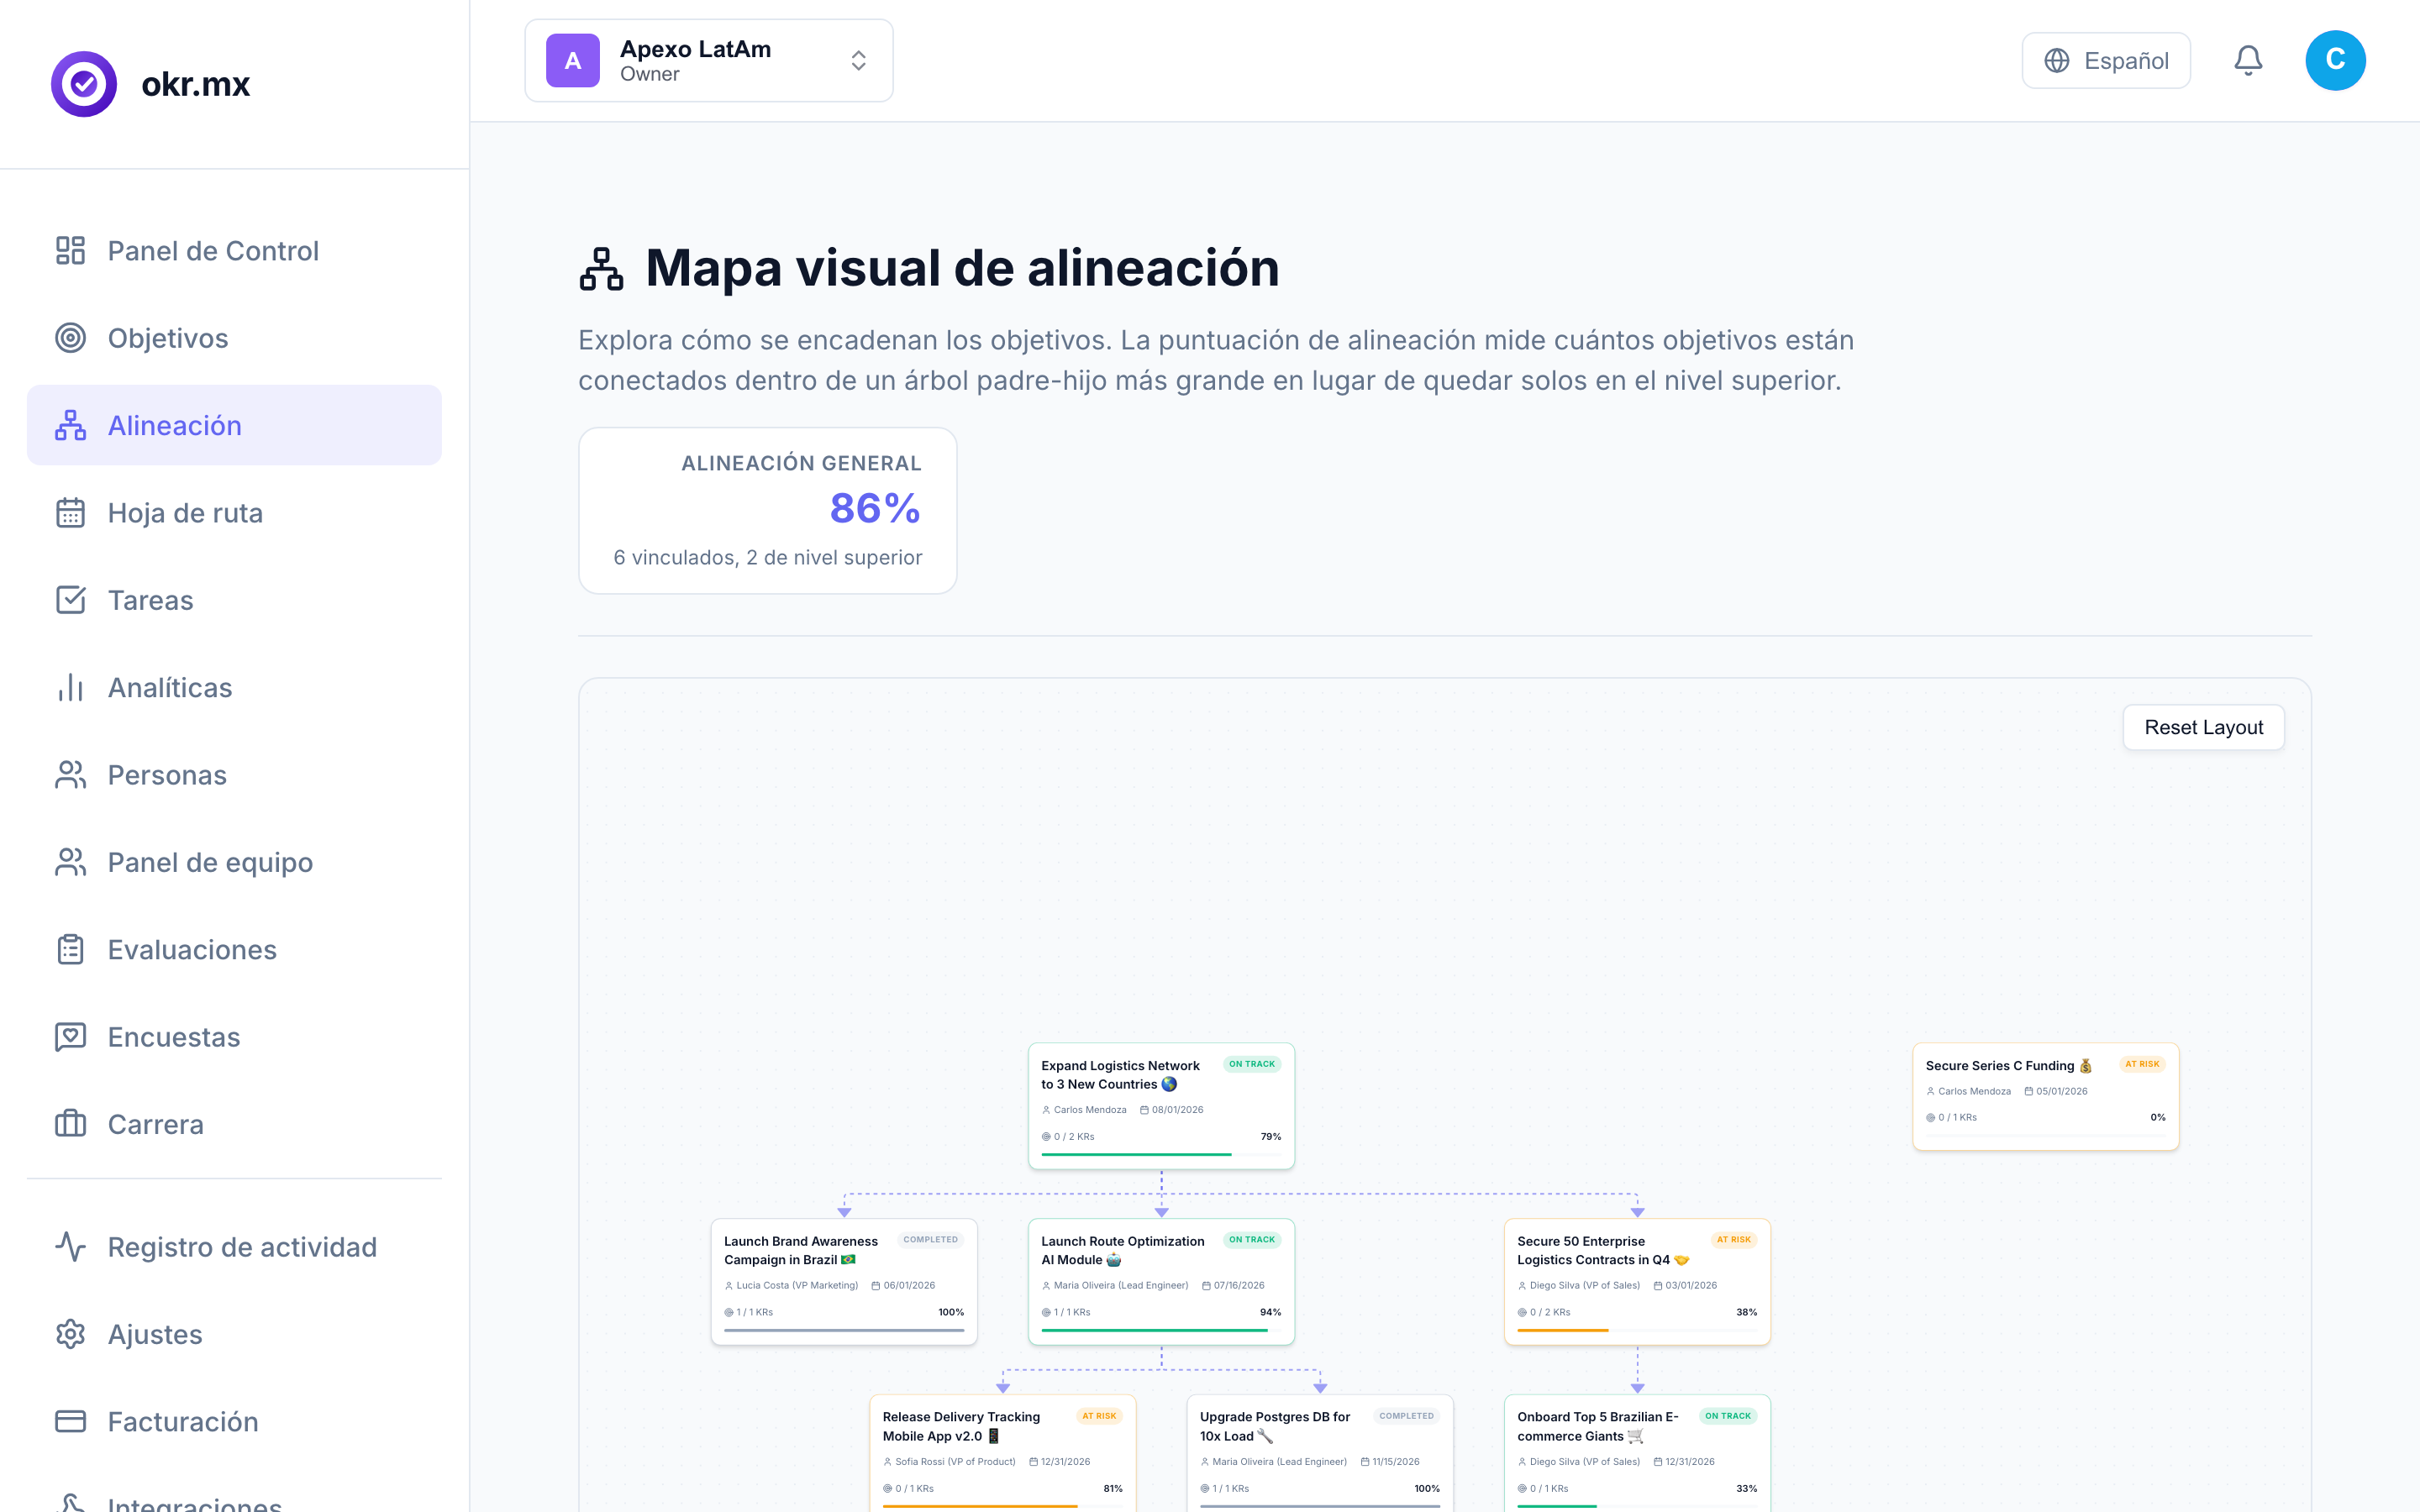Select Launch Brand Awareness Campaign card

click(844, 1281)
